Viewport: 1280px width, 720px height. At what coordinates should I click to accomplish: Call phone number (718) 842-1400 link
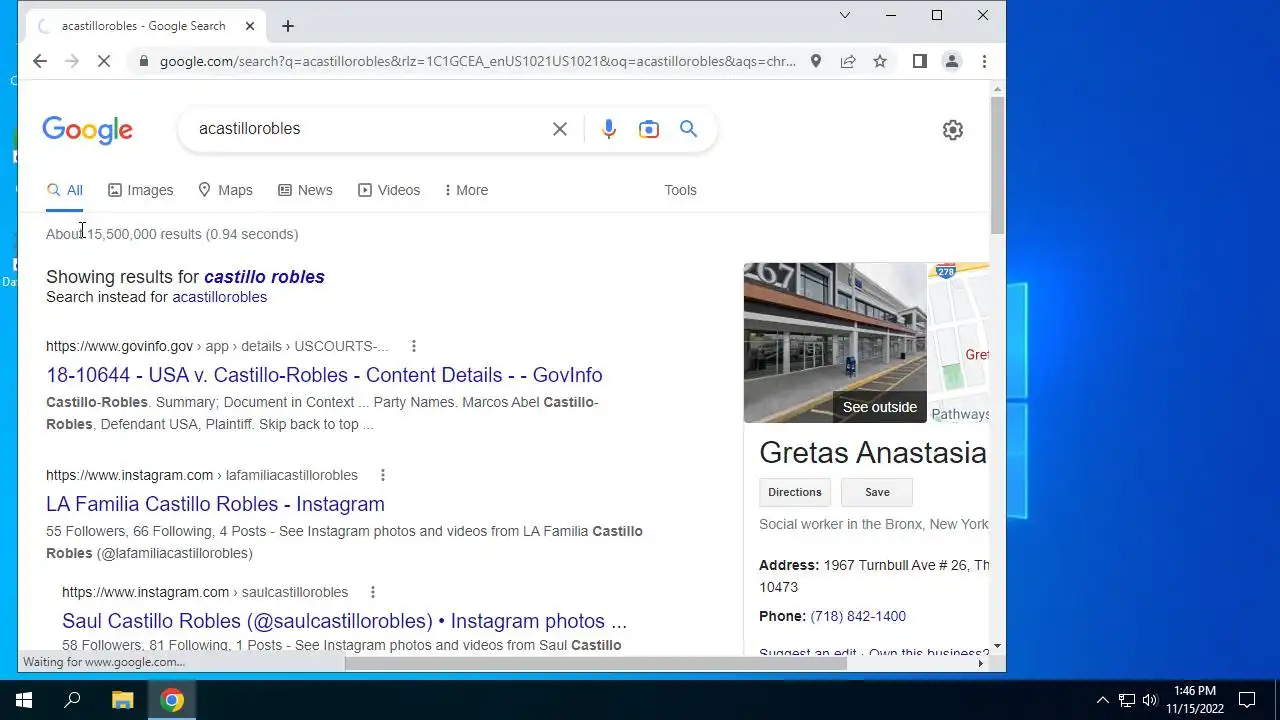point(858,616)
